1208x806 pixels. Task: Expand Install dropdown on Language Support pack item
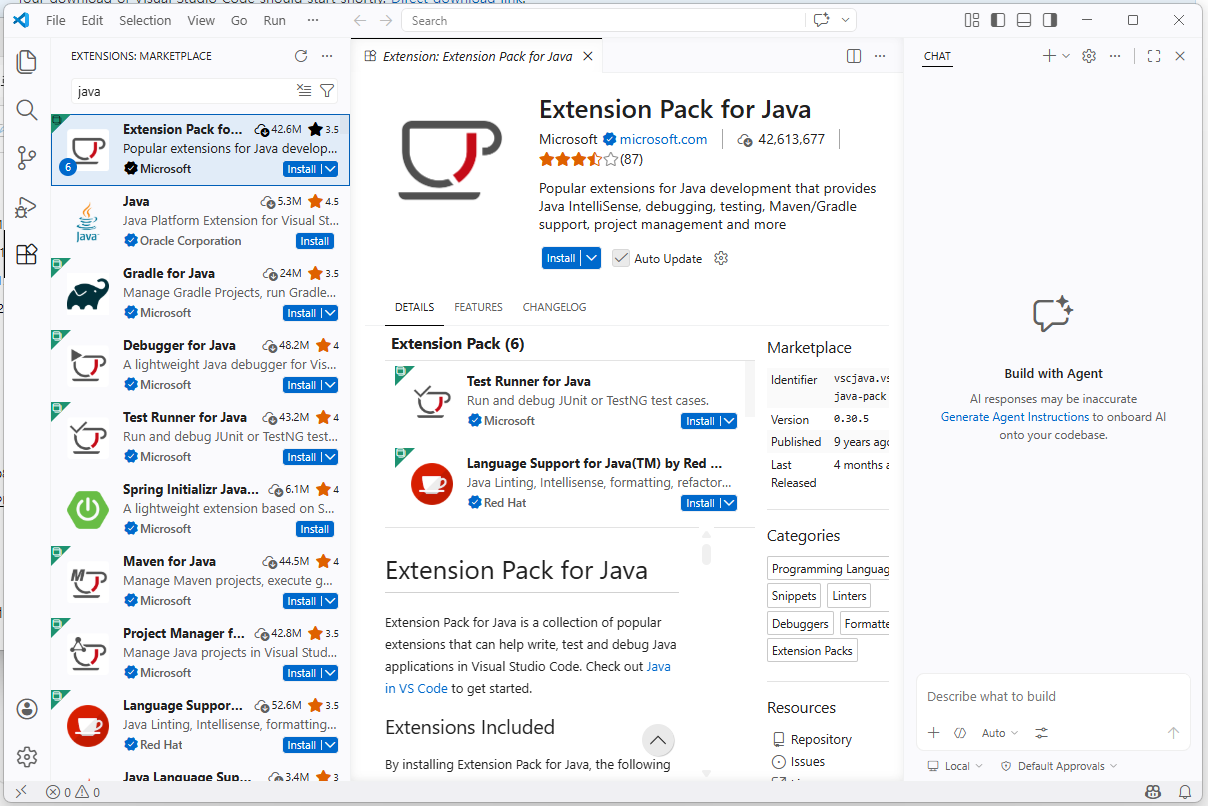click(729, 503)
